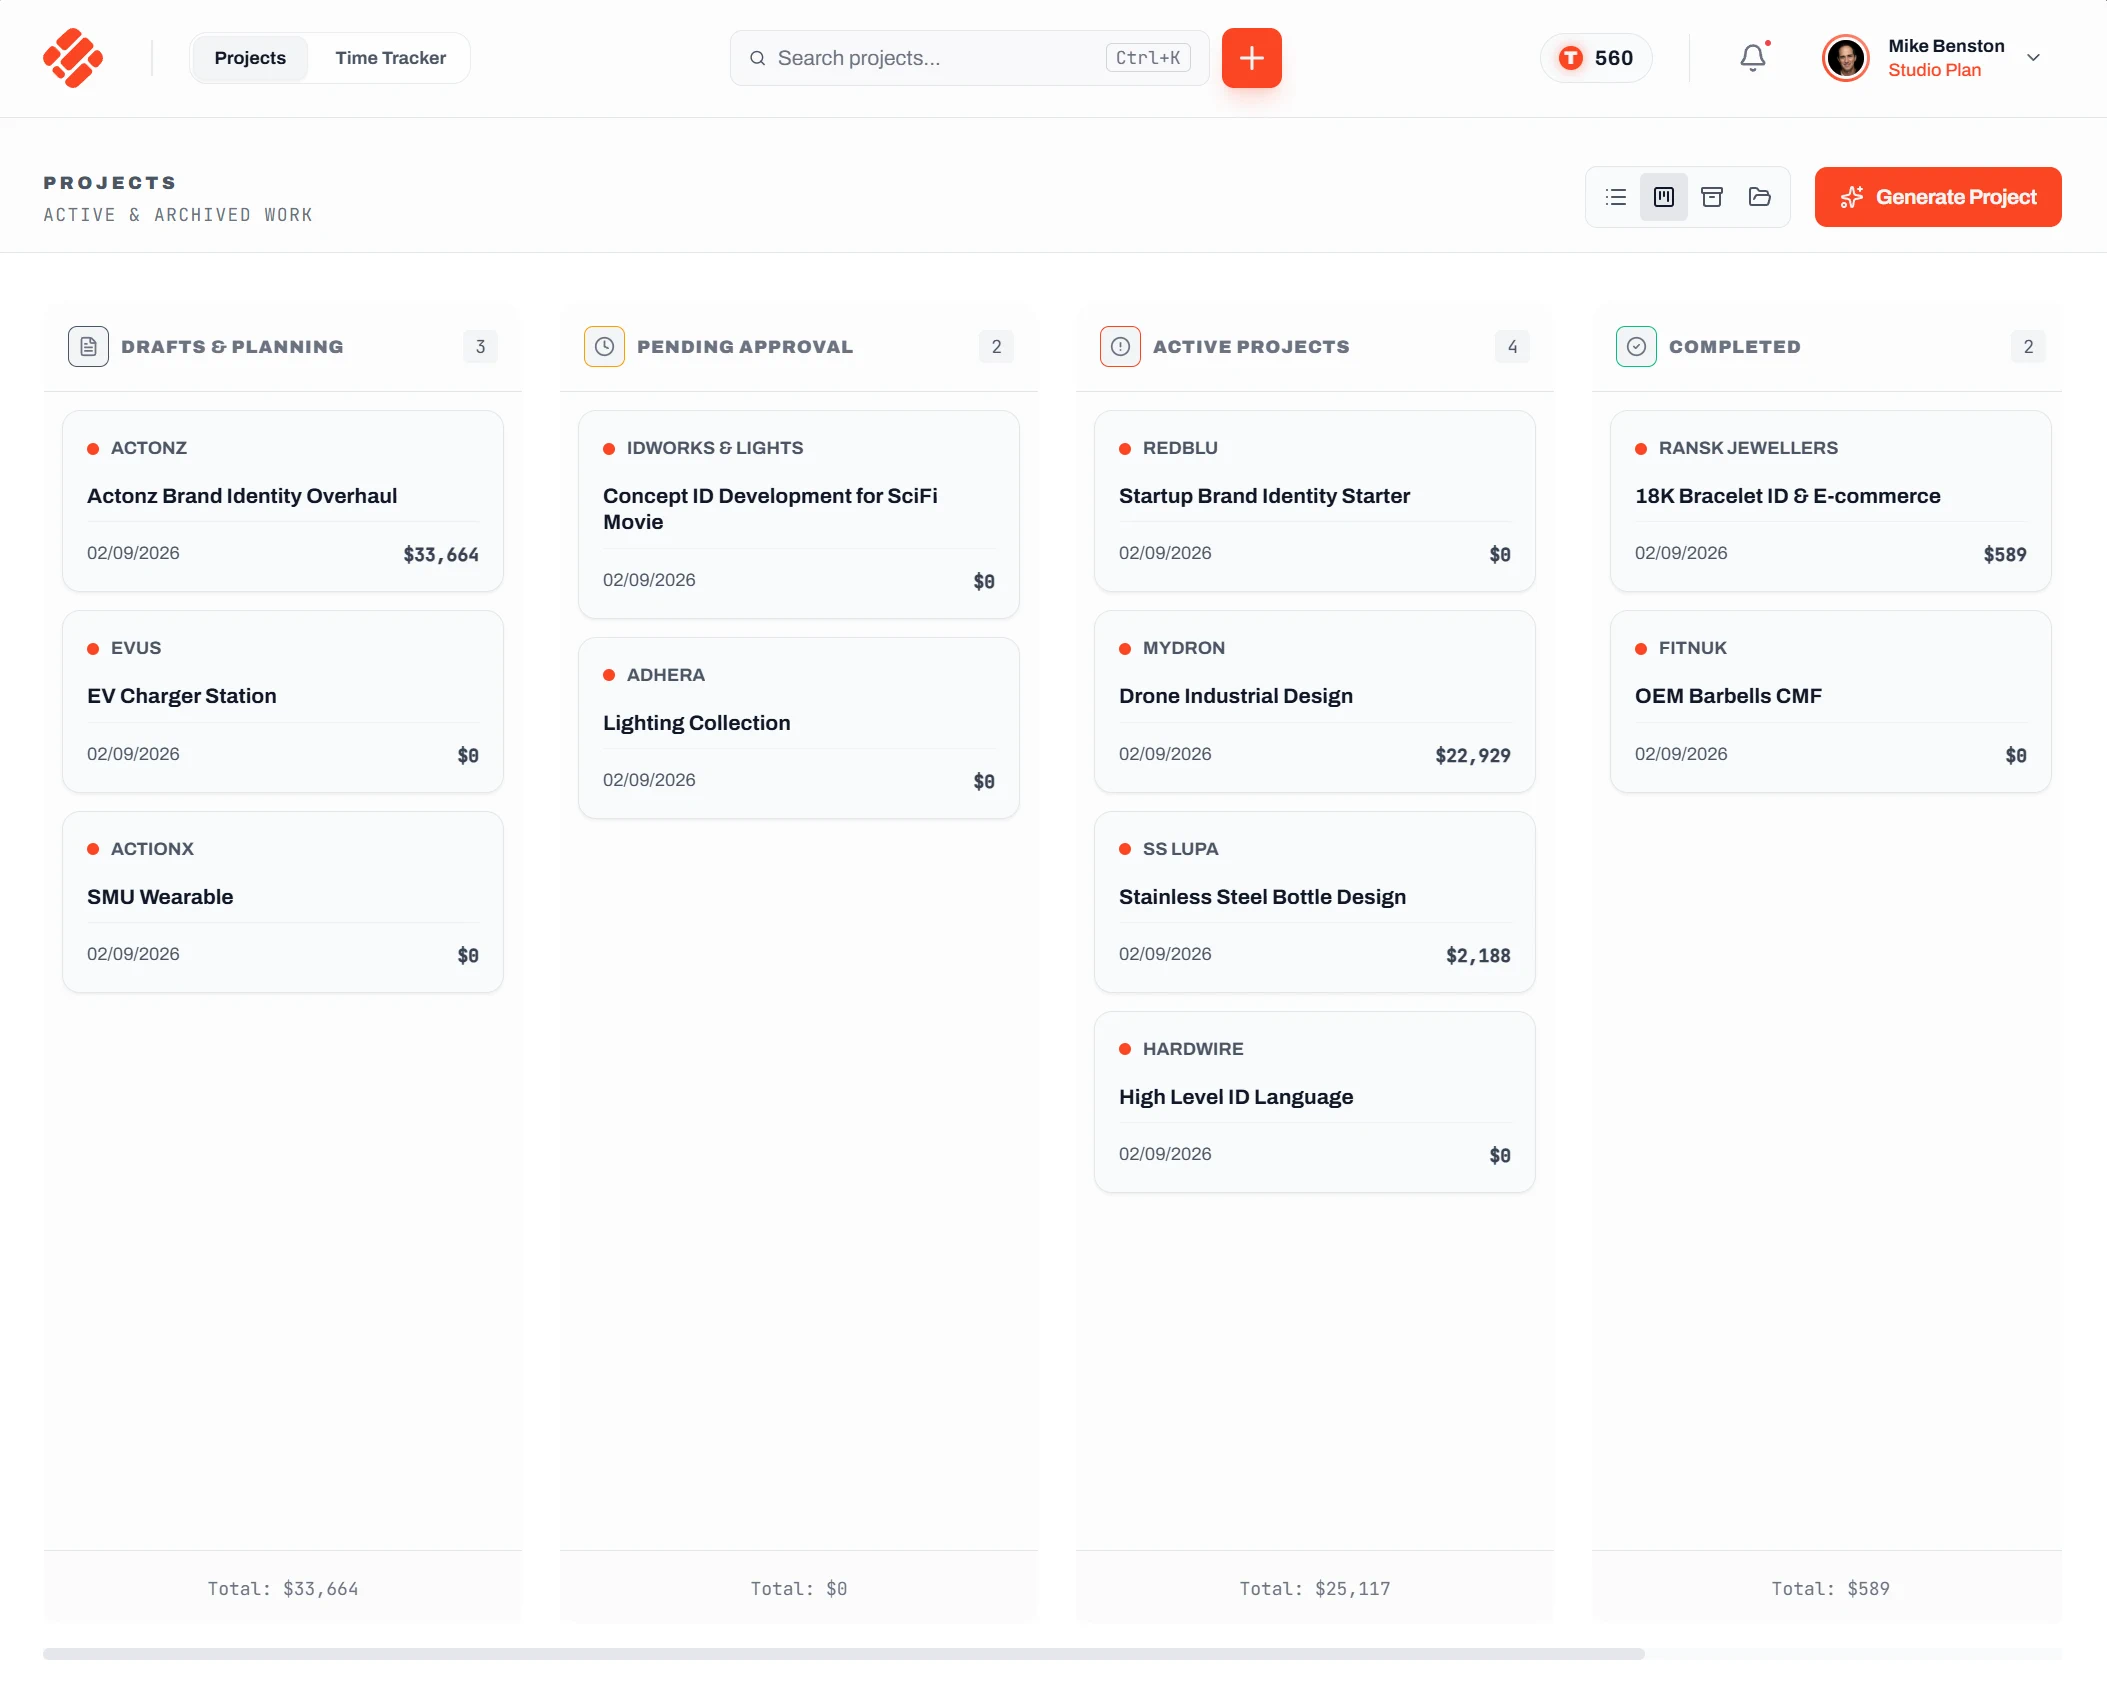Switch to list view

(1616, 197)
